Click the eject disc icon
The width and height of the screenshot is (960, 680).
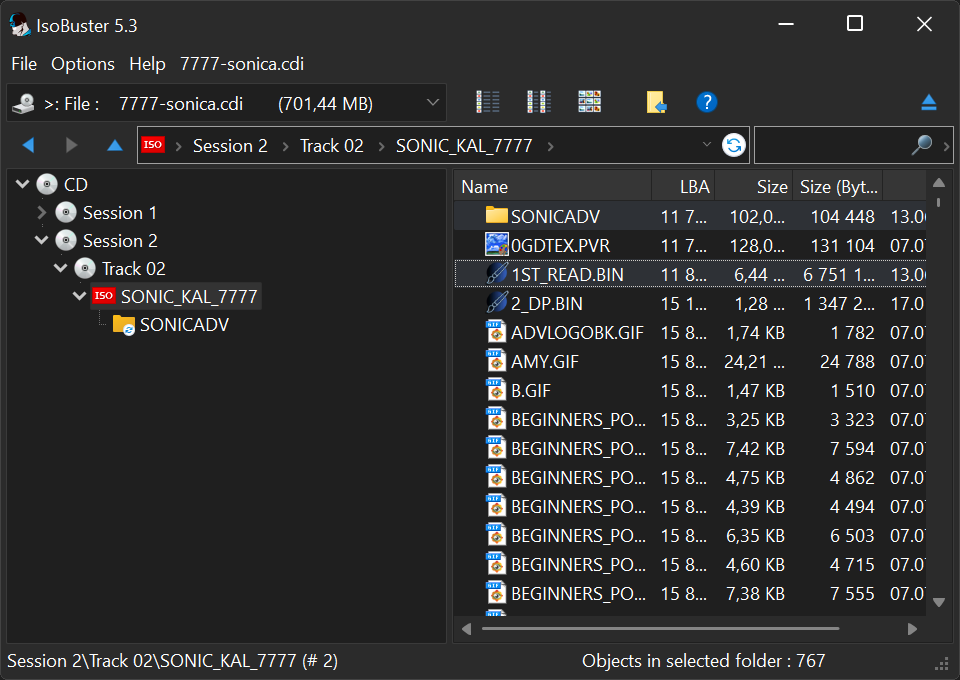[928, 102]
